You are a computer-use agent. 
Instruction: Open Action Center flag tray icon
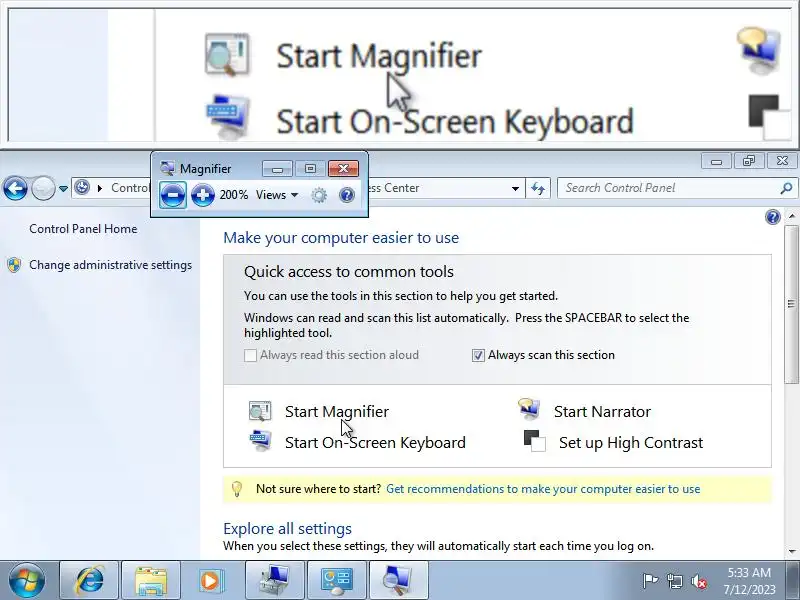[650, 581]
